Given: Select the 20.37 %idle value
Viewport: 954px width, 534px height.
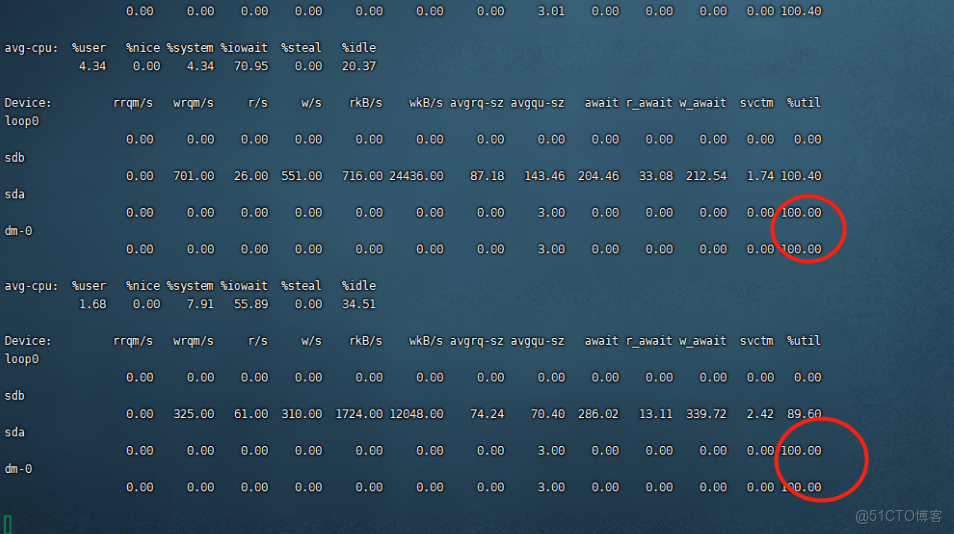Looking at the screenshot, I should 358,66.
